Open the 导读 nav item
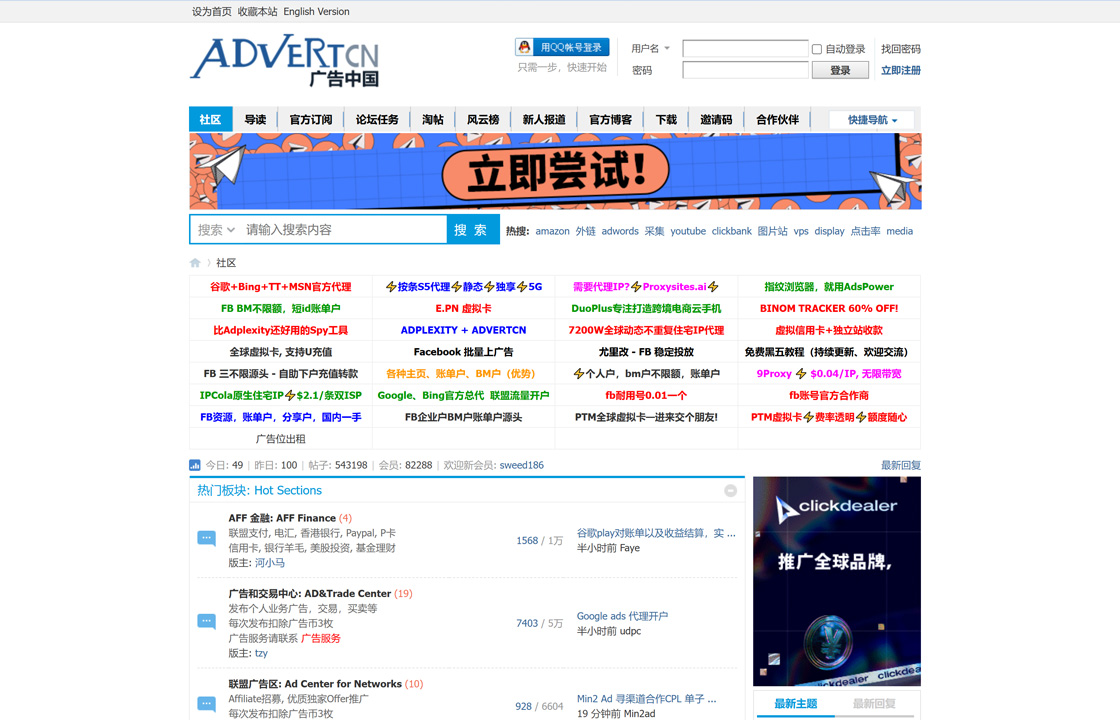 255,119
